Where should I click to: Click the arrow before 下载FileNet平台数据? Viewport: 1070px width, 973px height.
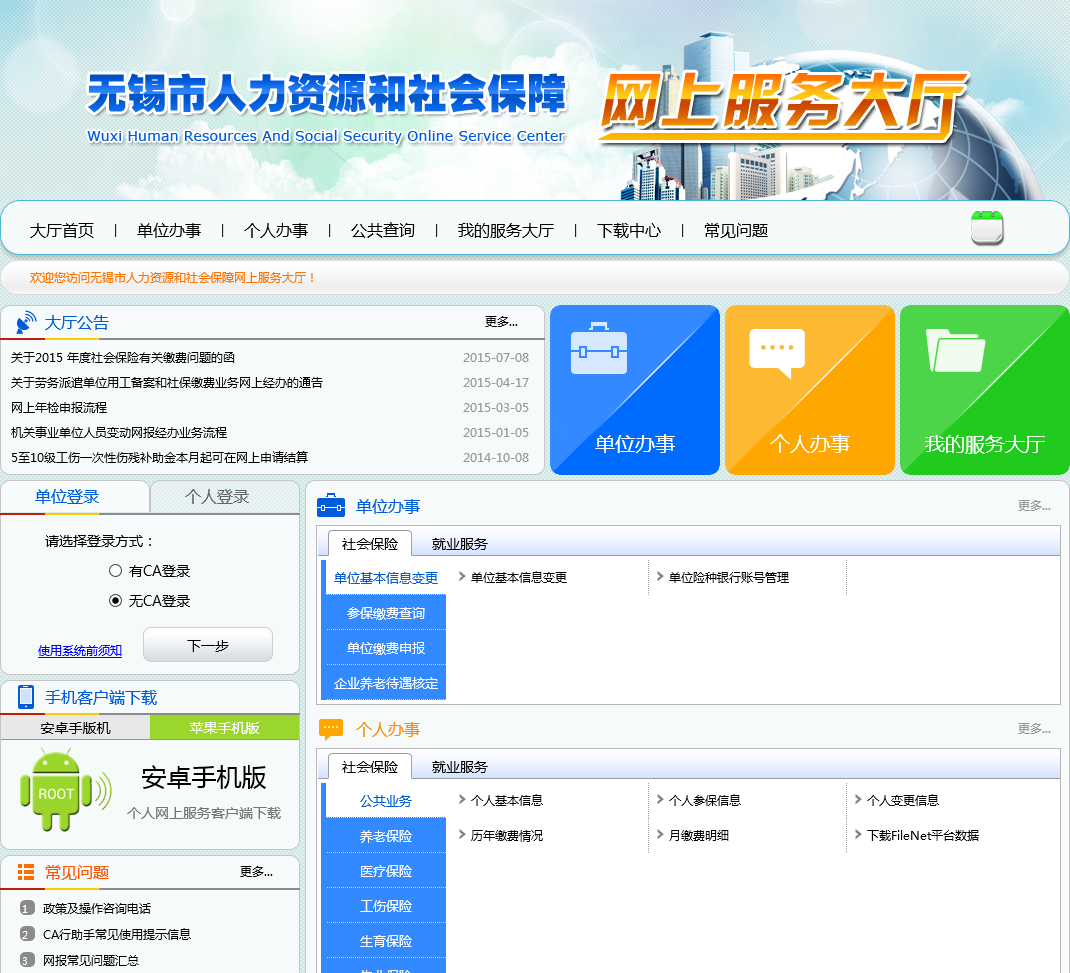click(x=858, y=834)
